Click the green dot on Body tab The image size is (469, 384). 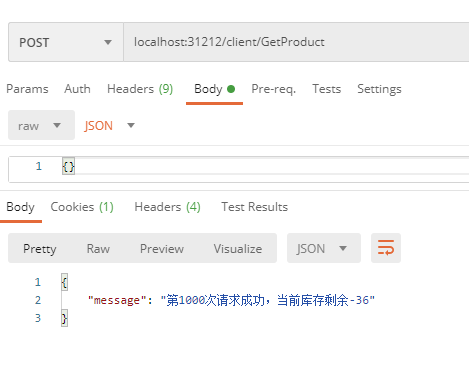coord(231,89)
